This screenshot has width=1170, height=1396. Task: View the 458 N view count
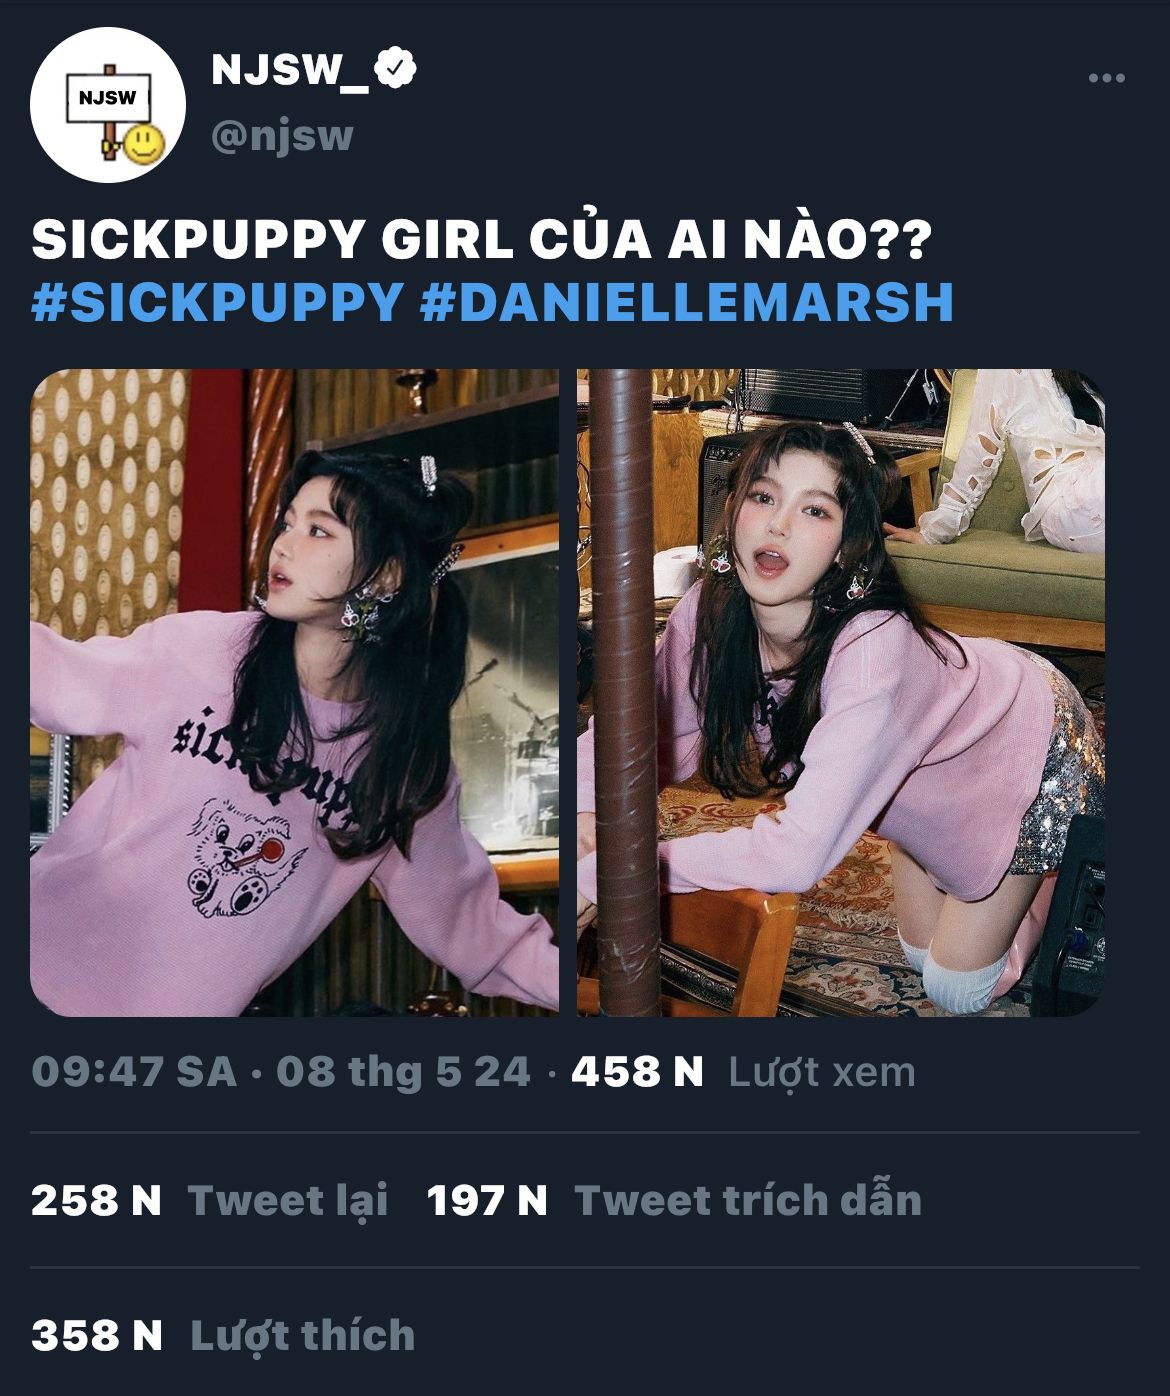637,1072
